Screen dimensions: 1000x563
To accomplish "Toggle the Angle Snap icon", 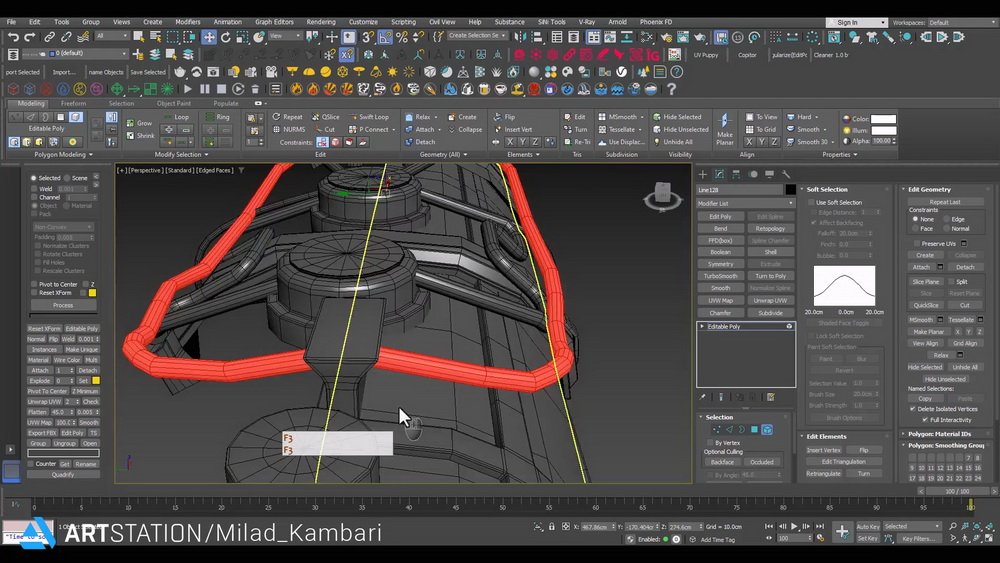I will coord(385,37).
